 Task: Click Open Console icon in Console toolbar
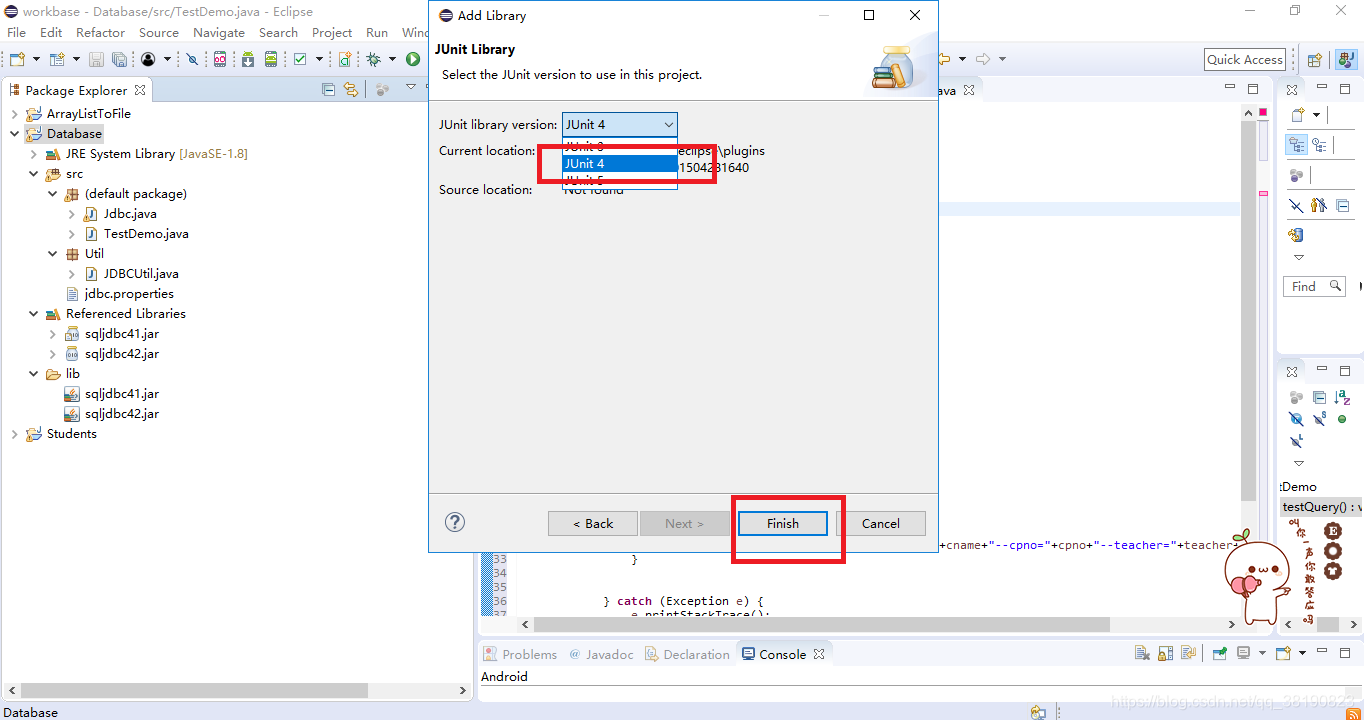(x=1281, y=654)
